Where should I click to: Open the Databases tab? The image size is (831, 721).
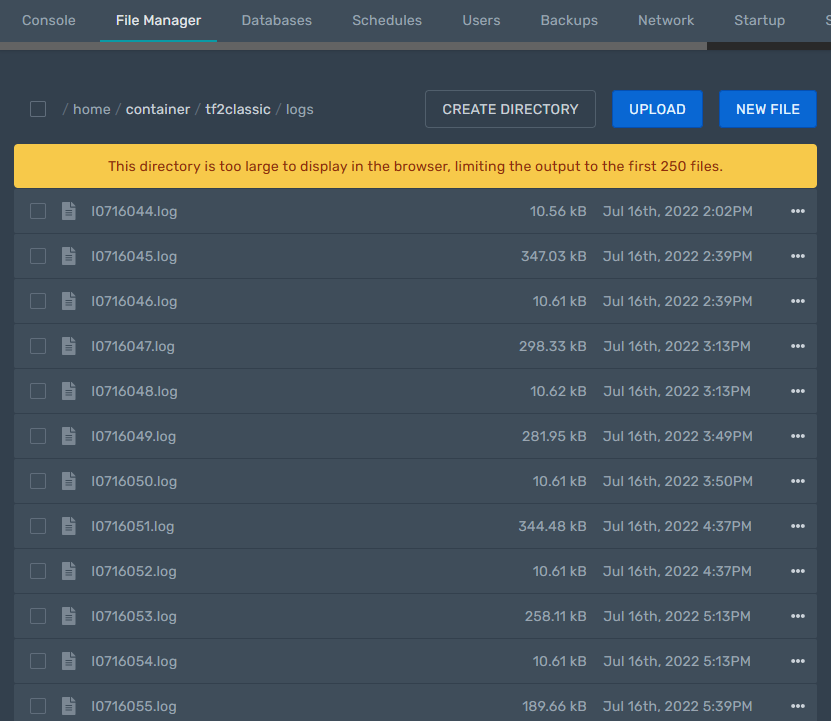(x=277, y=20)
